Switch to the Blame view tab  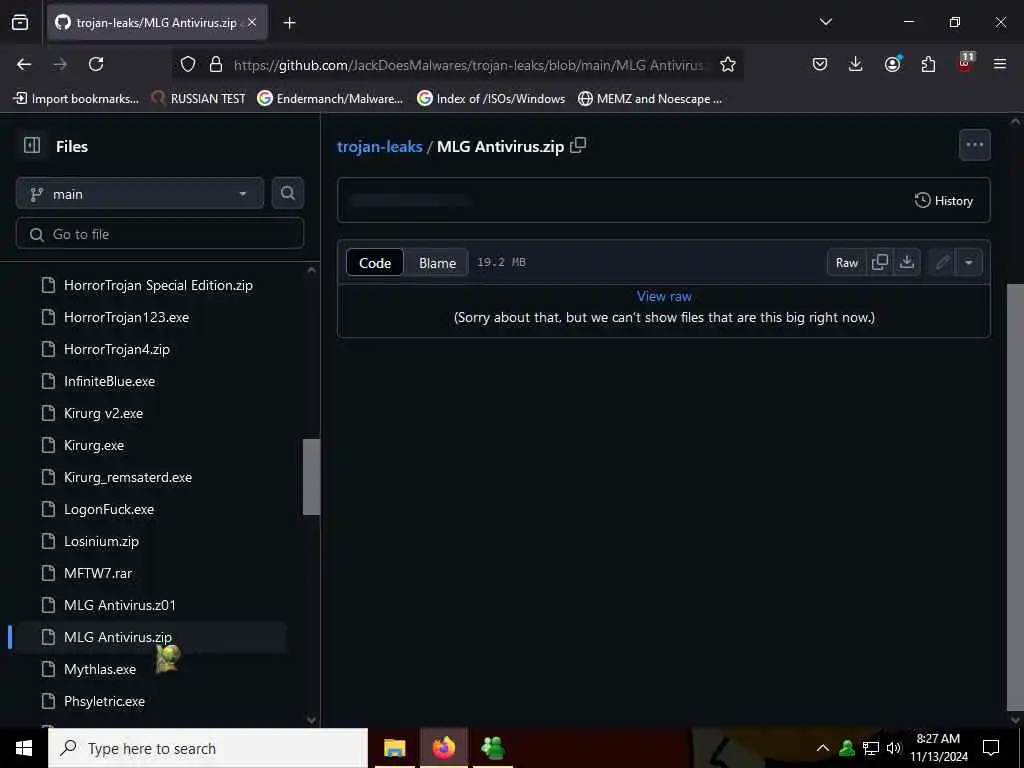pyautogui.click(x=437, y=263)
